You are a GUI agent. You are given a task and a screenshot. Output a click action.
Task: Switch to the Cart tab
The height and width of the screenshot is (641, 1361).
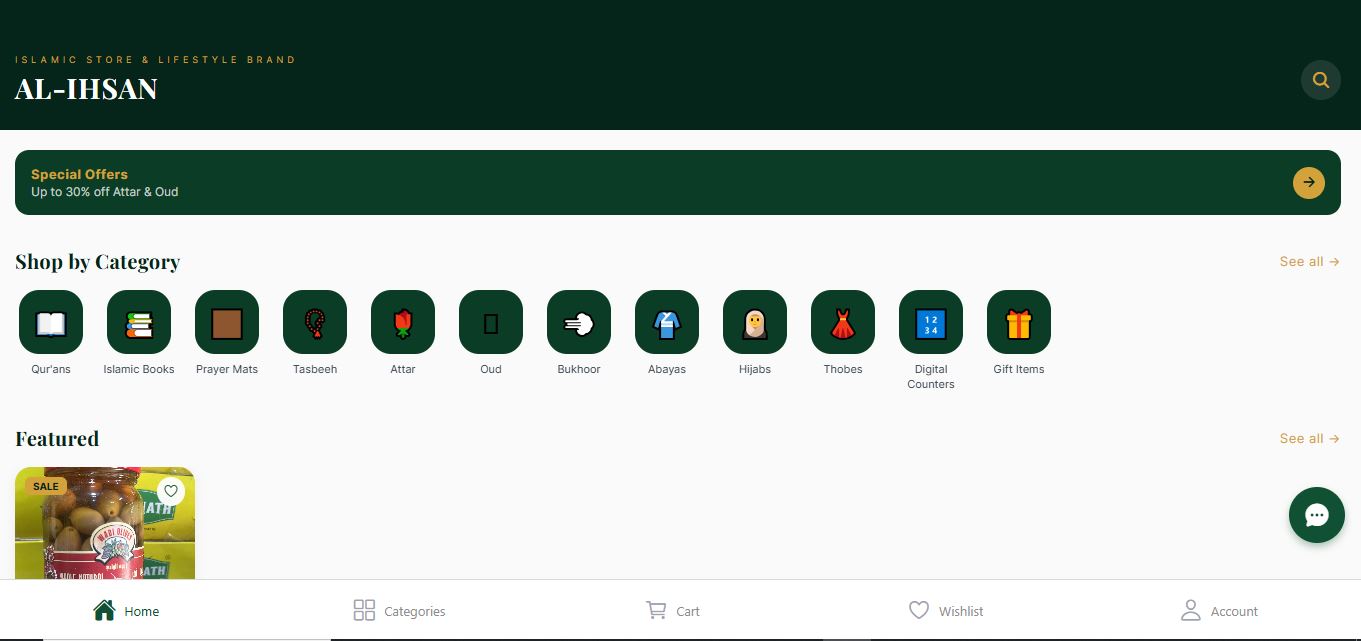673,611
